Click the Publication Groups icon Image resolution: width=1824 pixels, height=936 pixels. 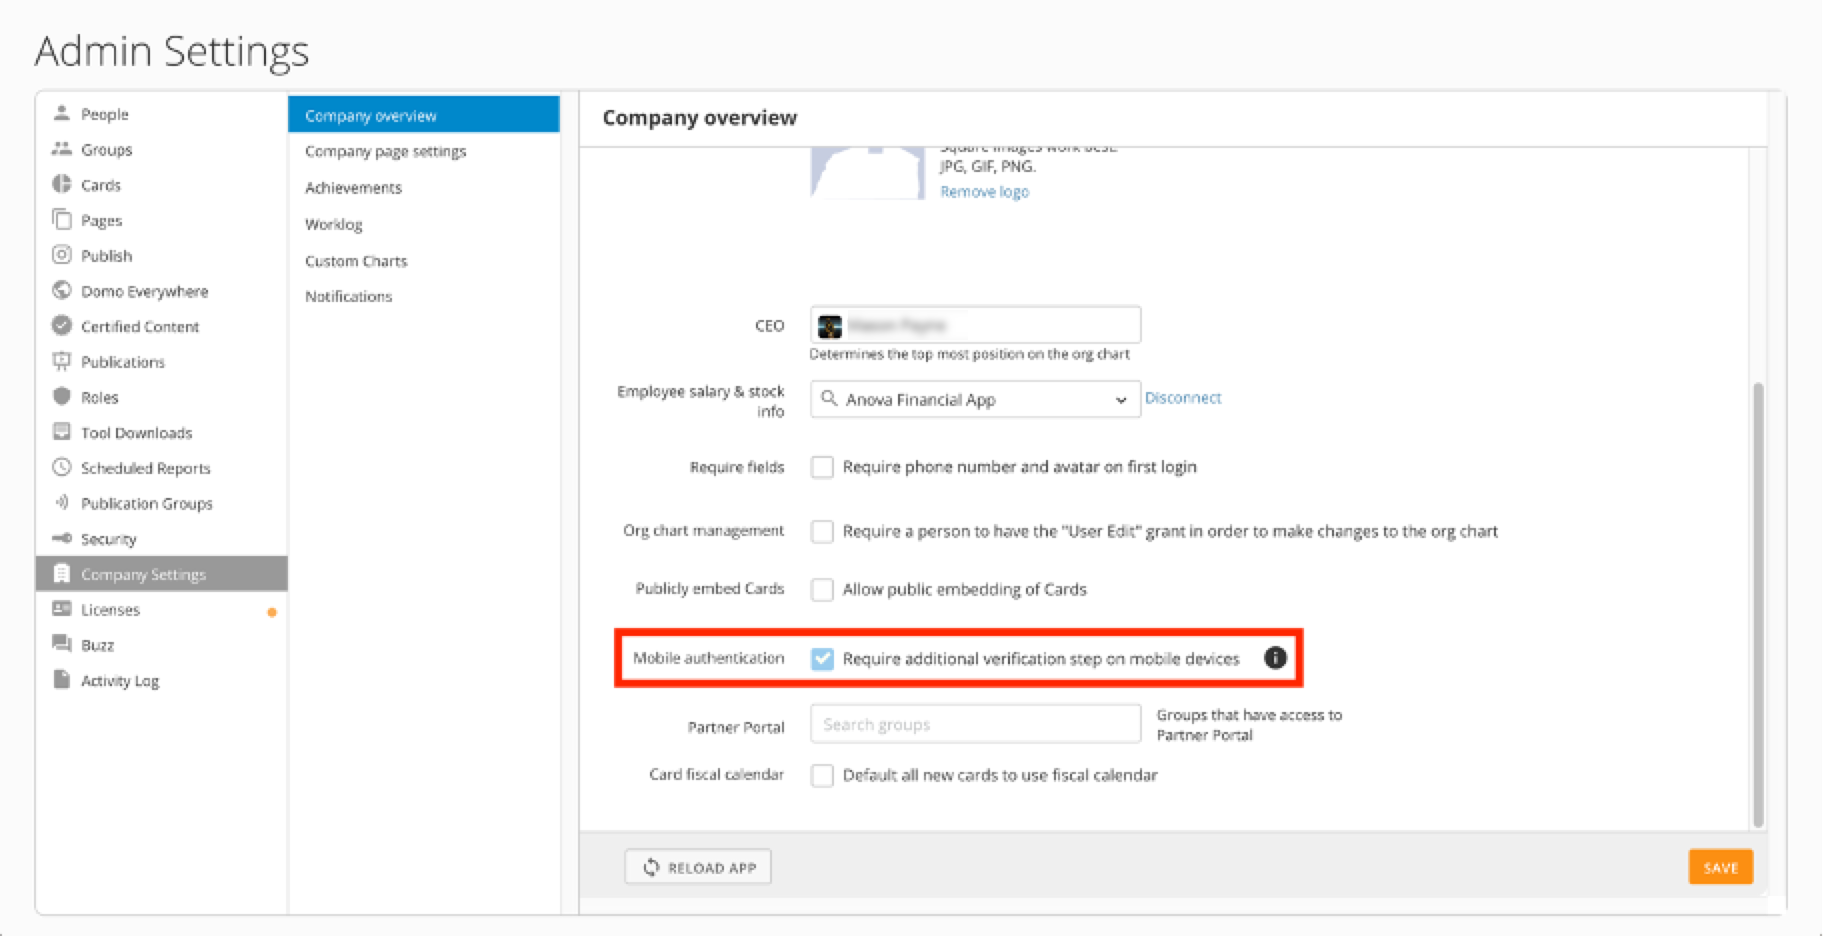(62, 502)
